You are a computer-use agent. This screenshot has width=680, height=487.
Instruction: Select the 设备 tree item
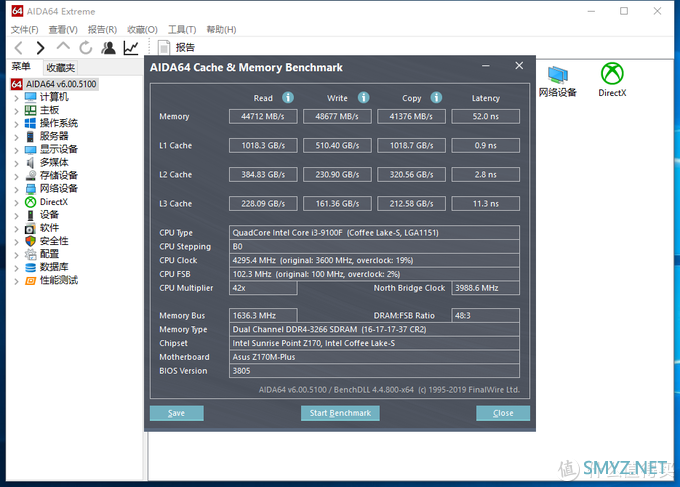click(49, 215)
